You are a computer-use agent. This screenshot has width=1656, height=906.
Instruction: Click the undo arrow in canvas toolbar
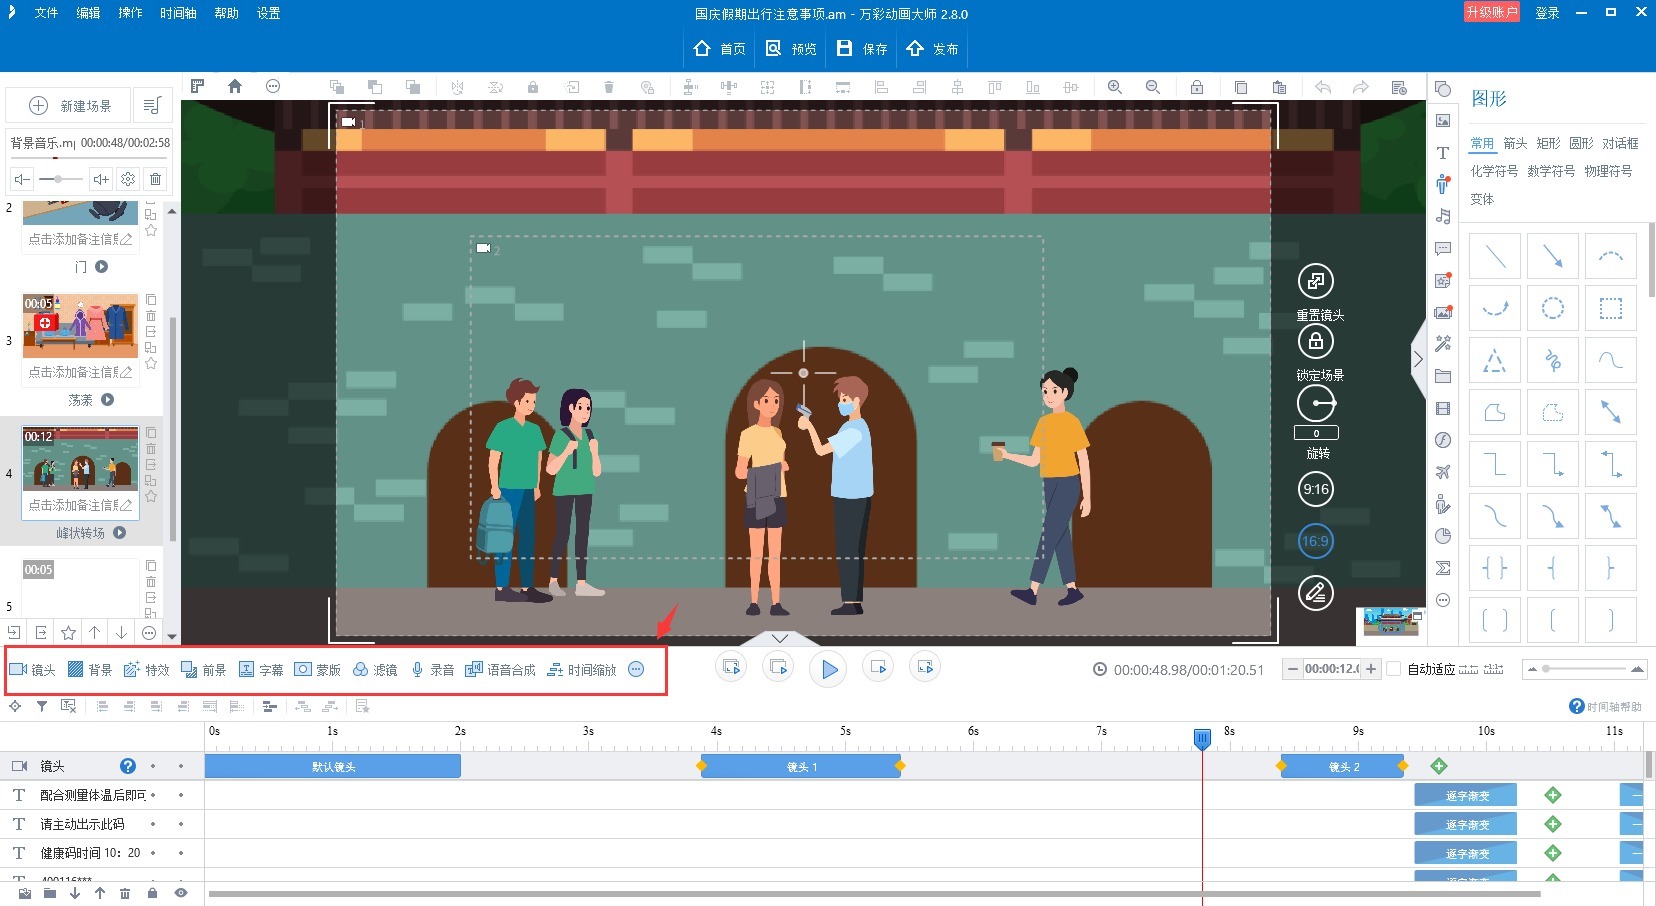[x=1323, y=87]
